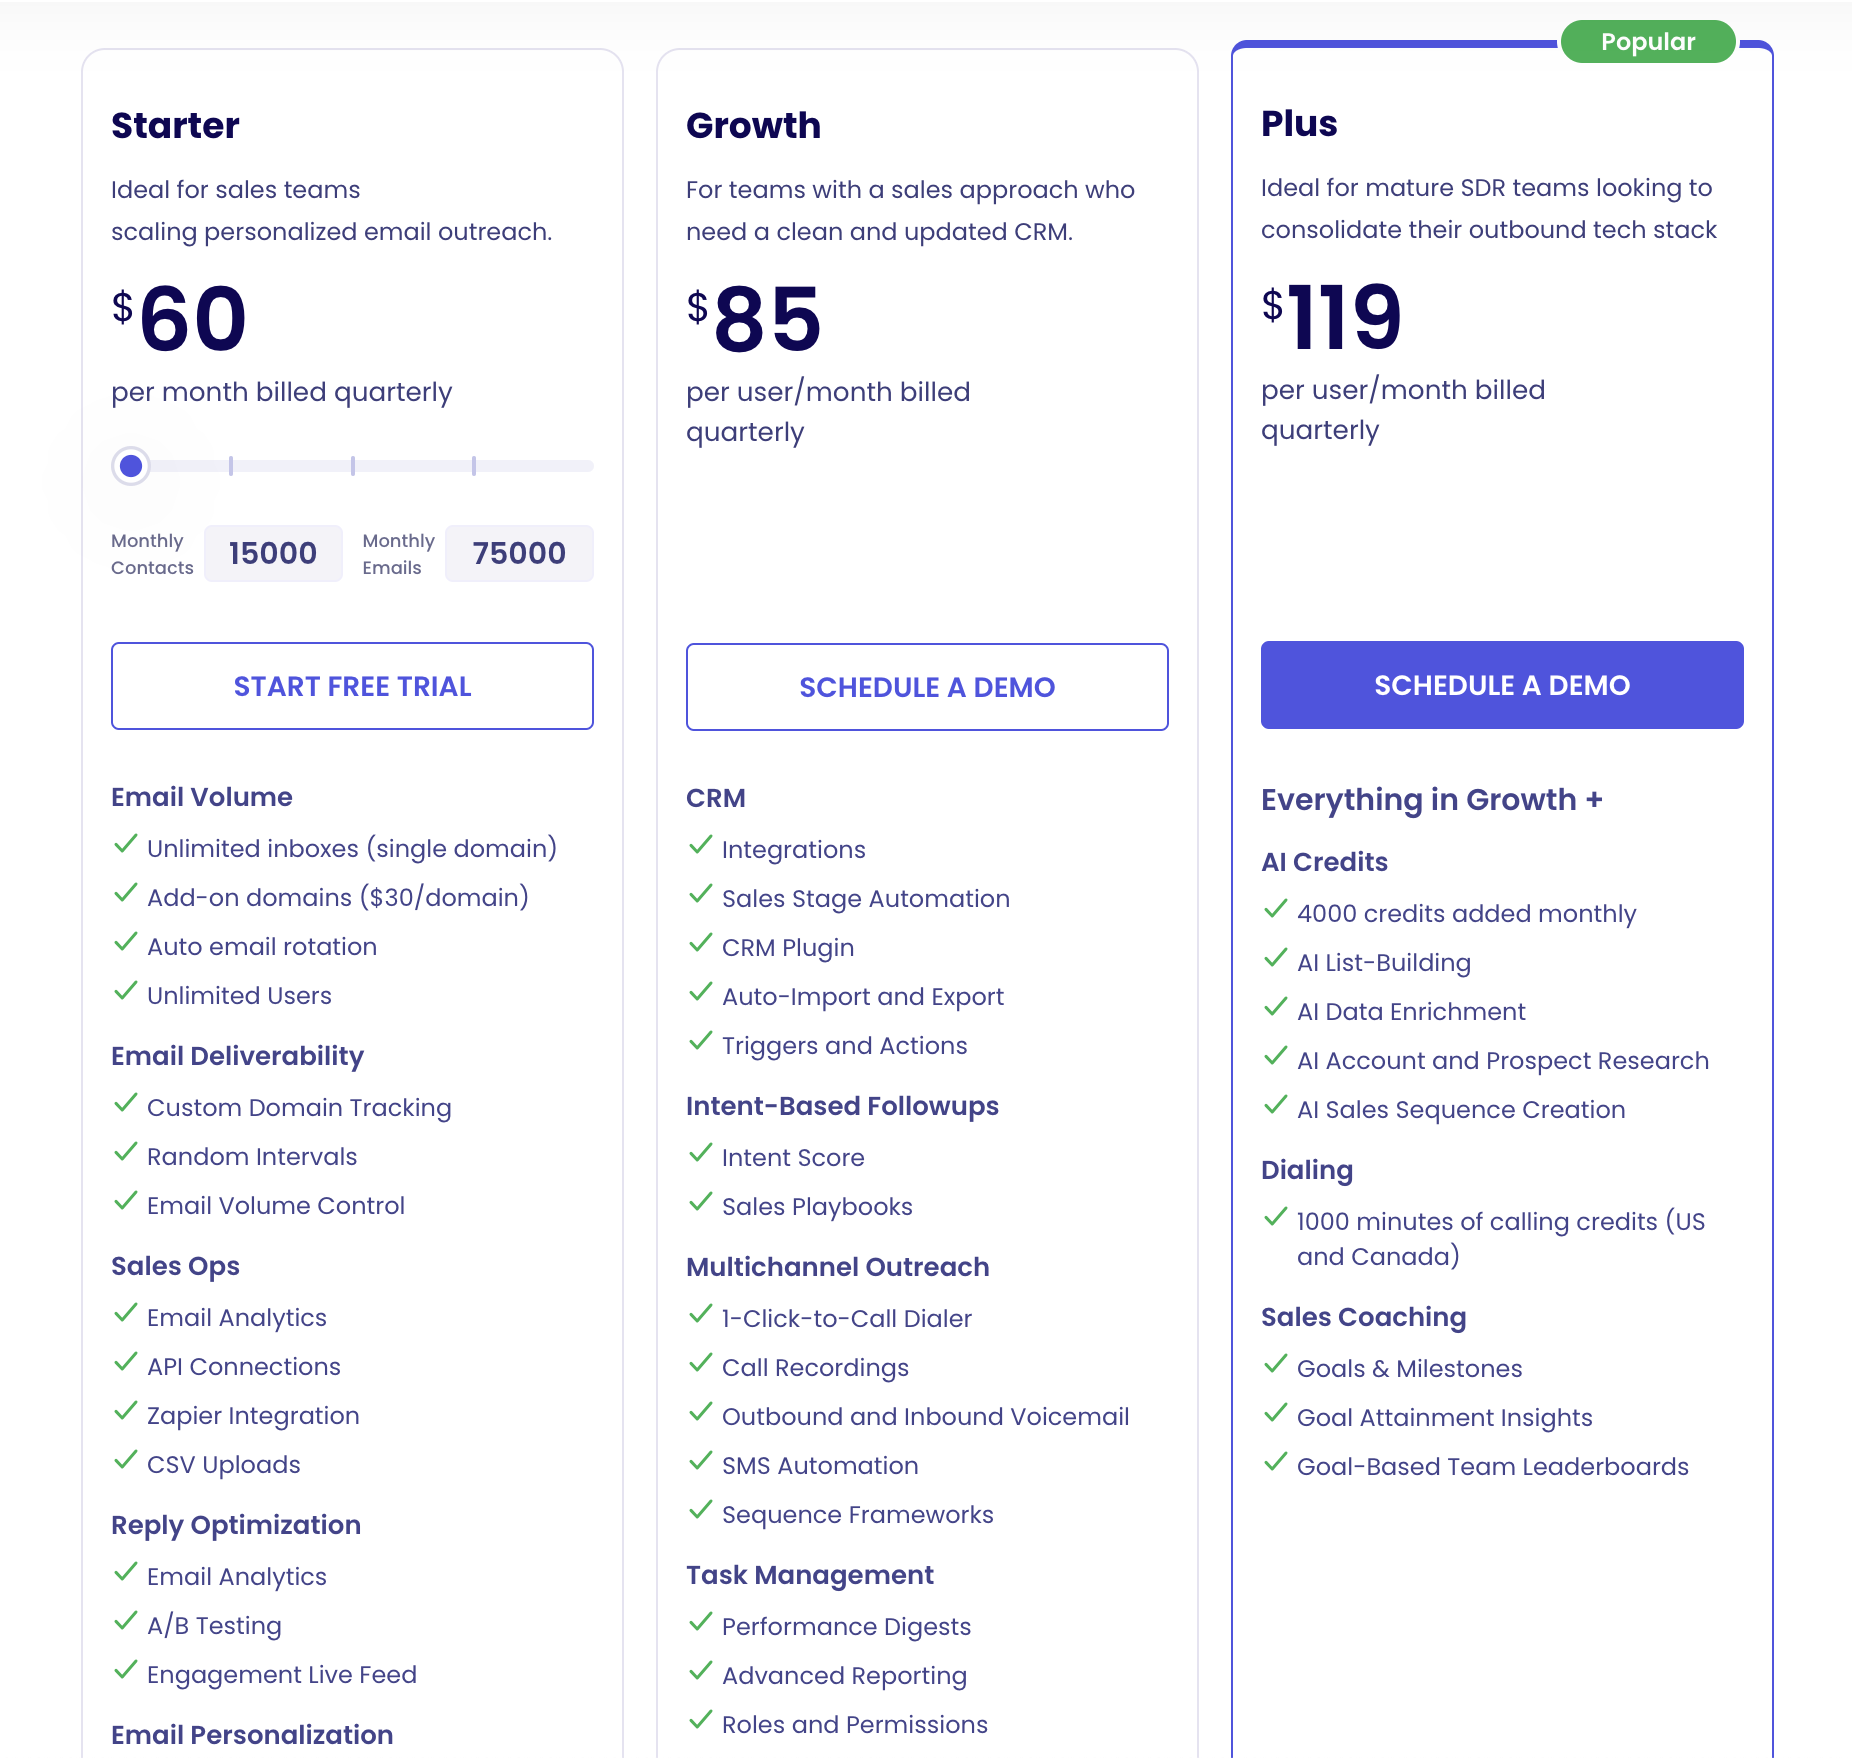
Task: Click second tick mark on pricing slider
Action: click(x=353, y=466)
